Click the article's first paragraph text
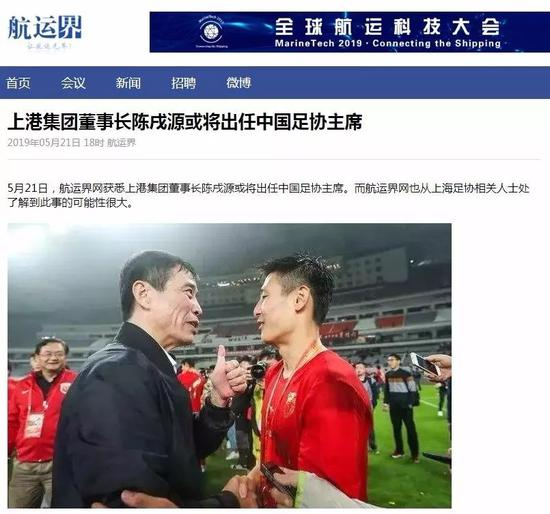 (x=268, y=195)
